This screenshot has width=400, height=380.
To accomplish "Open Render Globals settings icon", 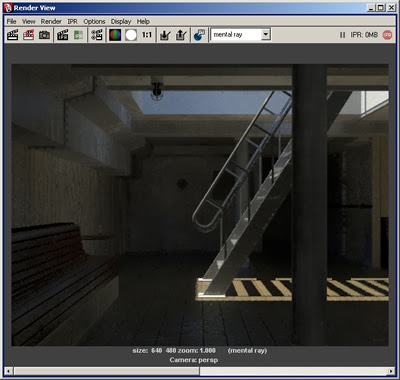I will (97, 35).
